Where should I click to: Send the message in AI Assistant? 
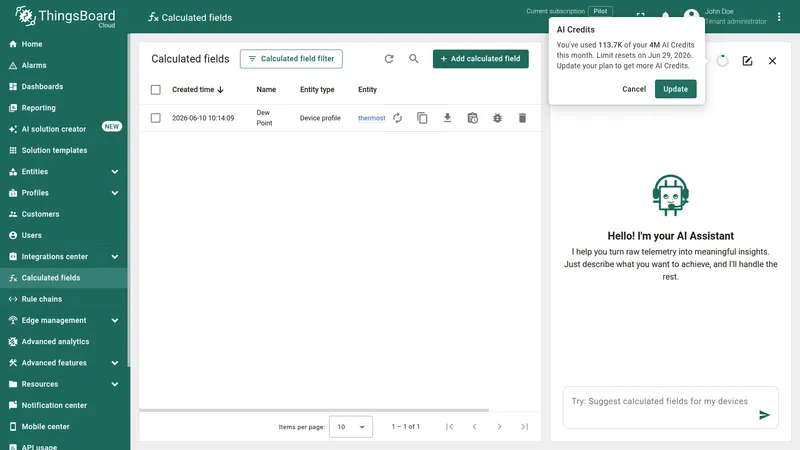(x=764, y=415)
